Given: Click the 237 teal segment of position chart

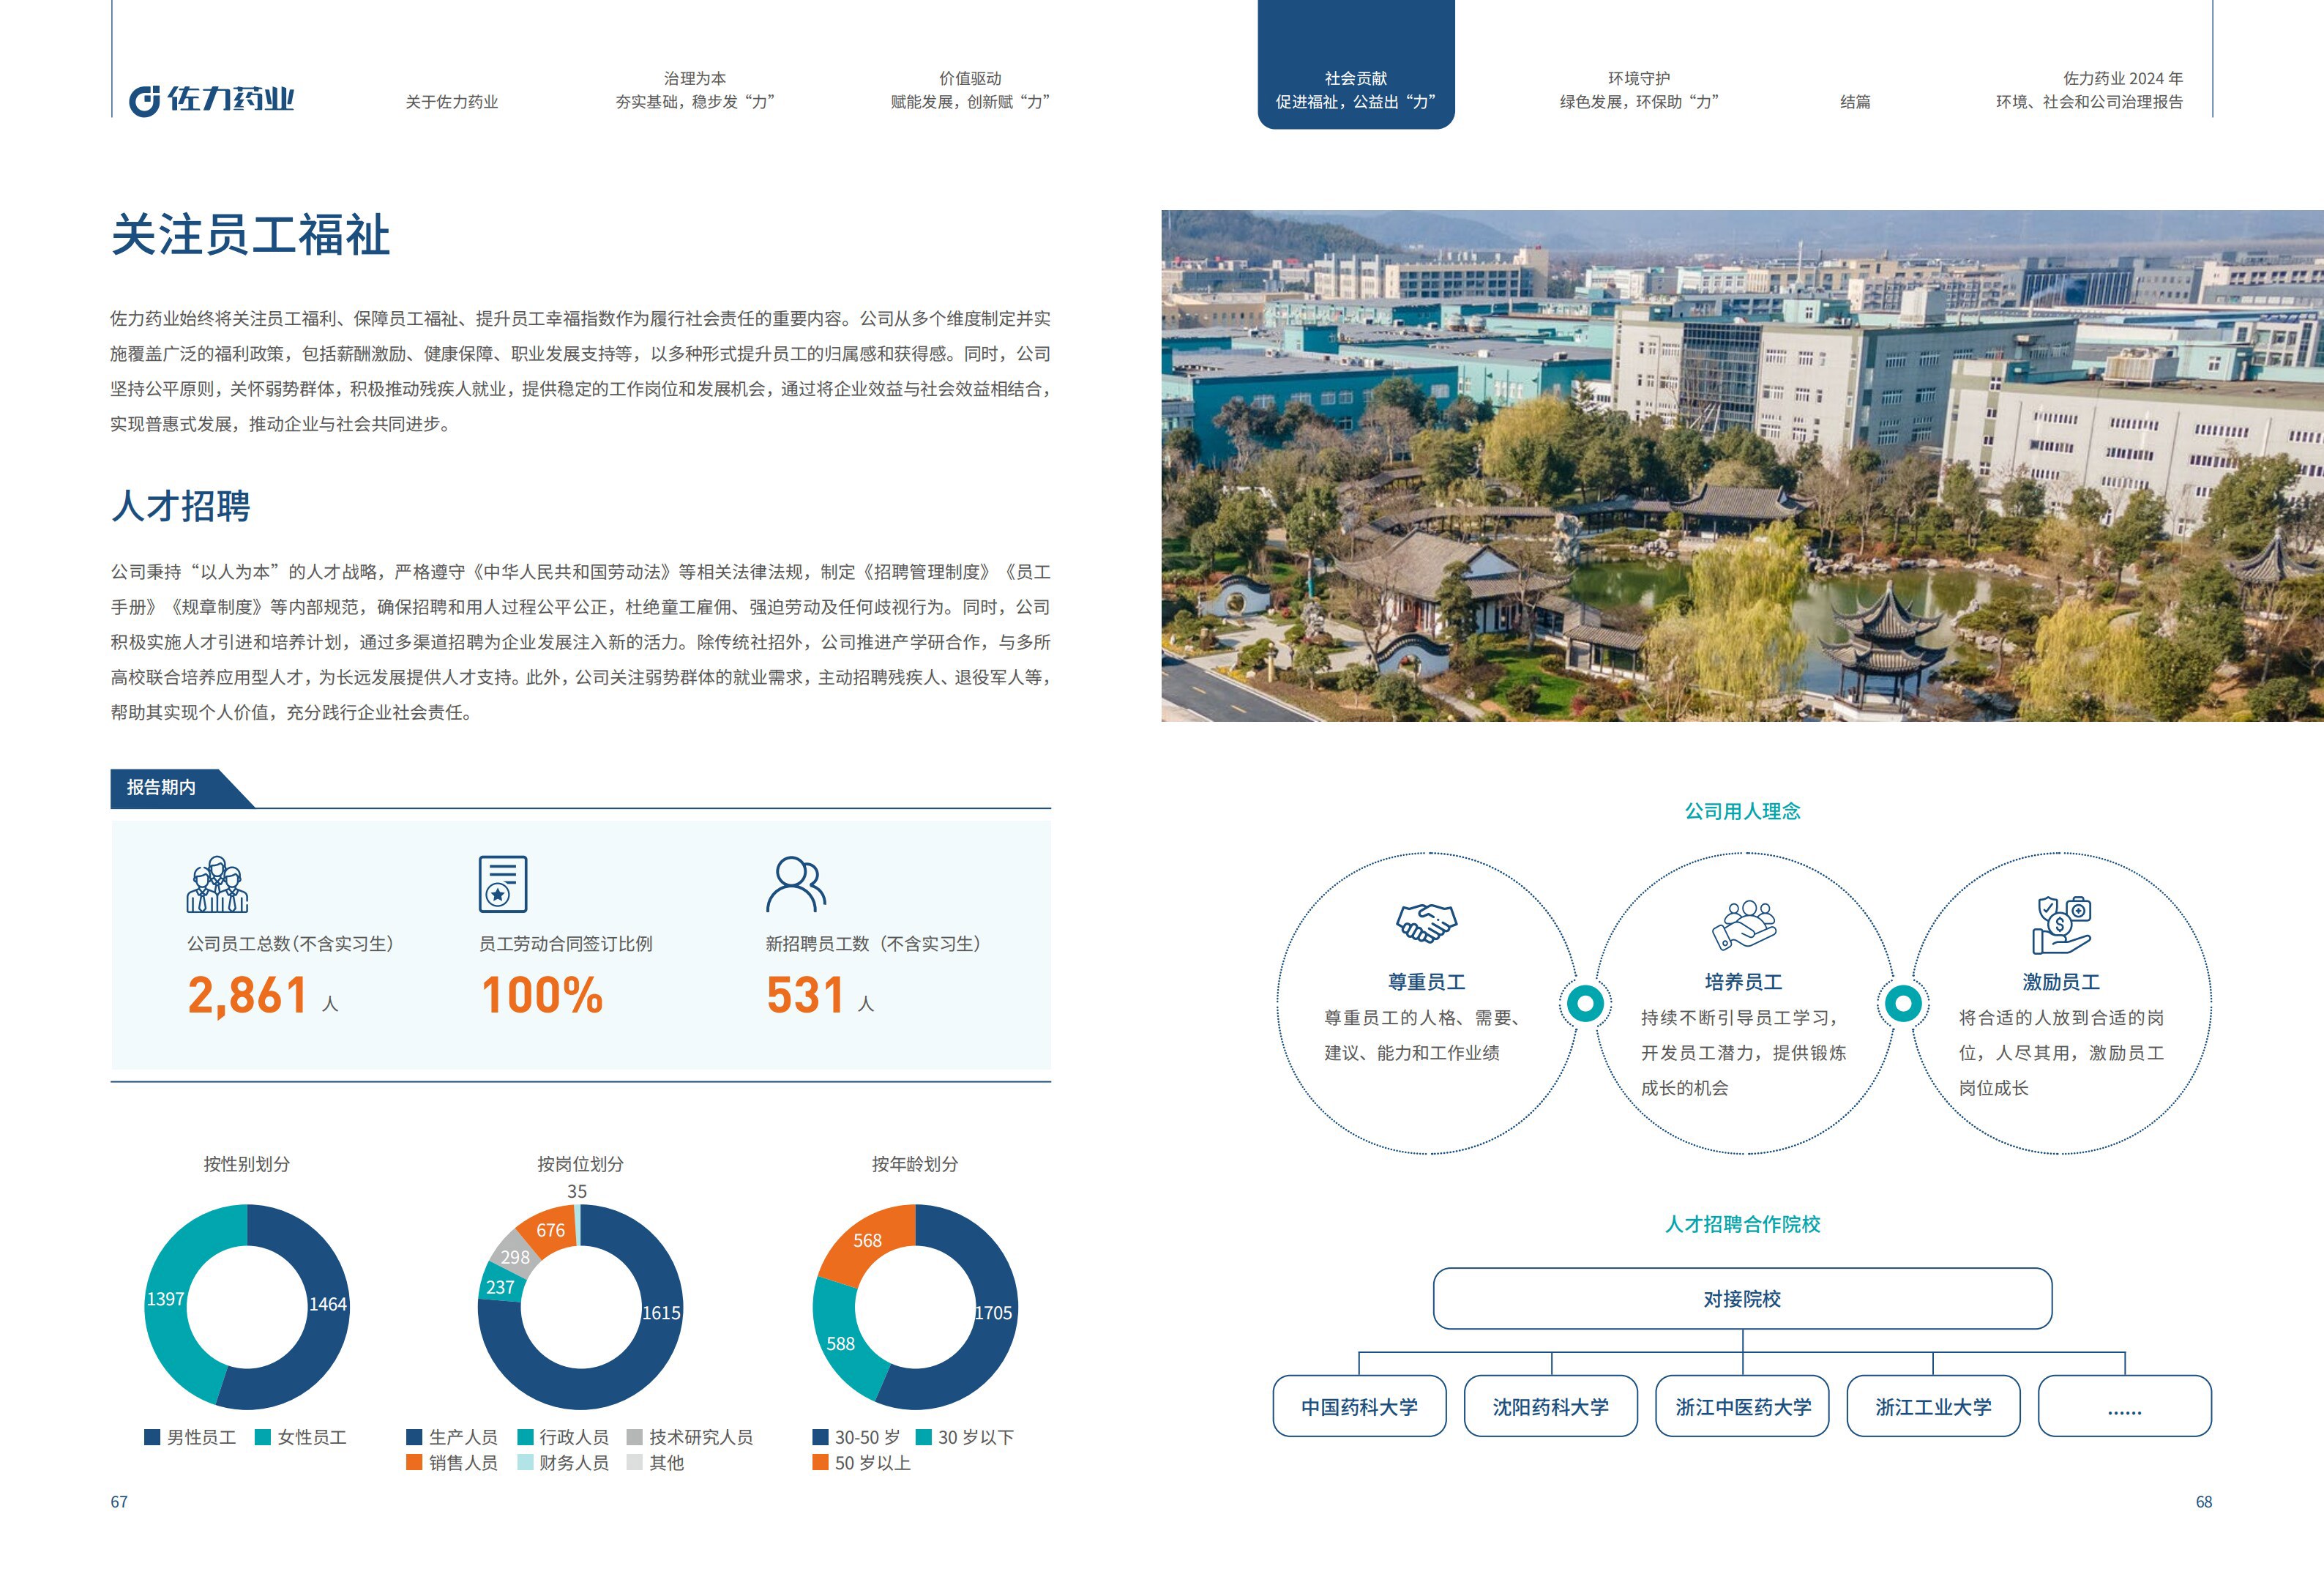Looking at the screenshot, I should pyautogui.click(x=500, y=1288).
